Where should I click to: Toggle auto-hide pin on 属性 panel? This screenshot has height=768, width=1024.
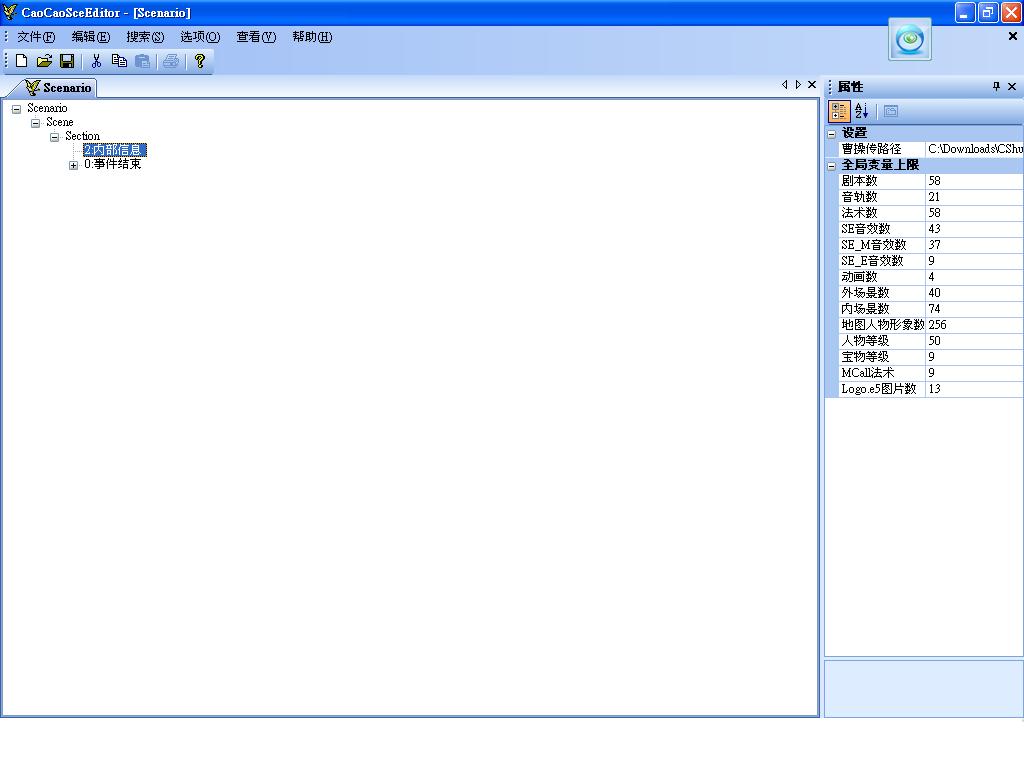(996, 87)
